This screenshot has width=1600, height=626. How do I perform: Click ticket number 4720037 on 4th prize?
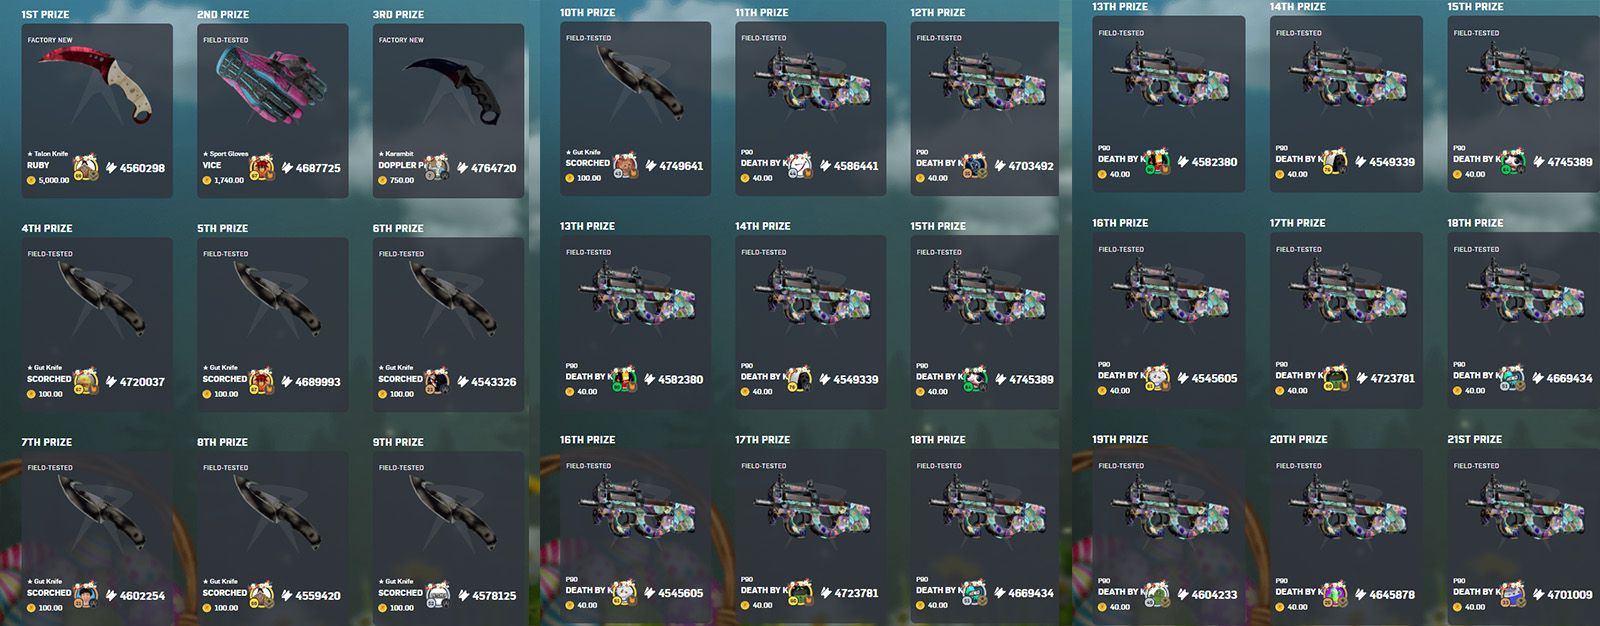(142, 382)
